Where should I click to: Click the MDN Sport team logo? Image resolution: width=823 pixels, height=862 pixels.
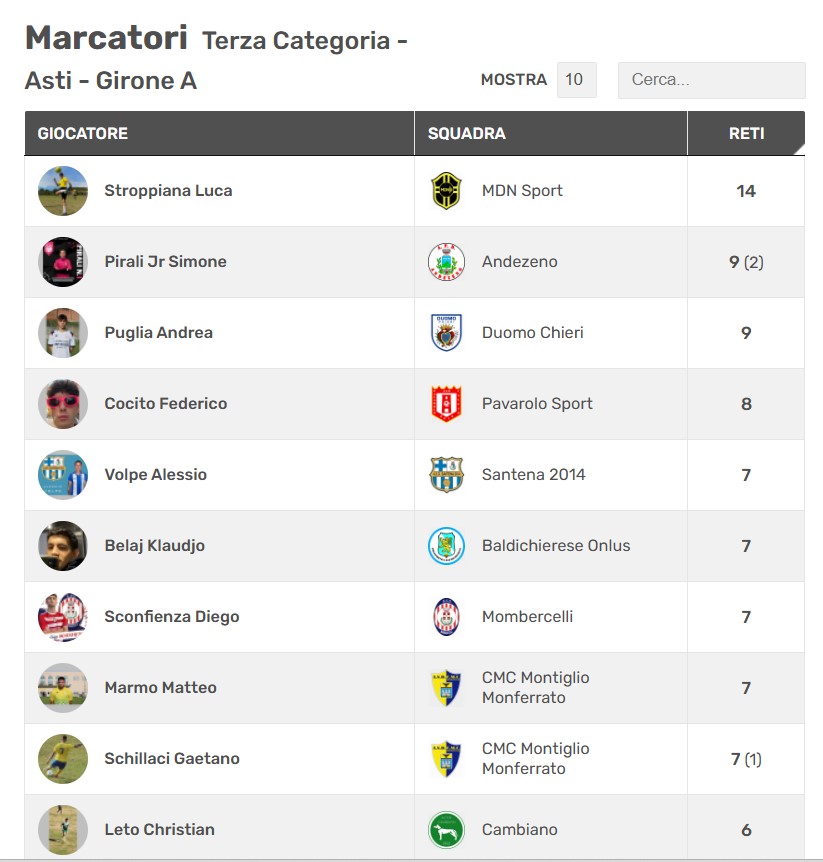coord(446,191)
